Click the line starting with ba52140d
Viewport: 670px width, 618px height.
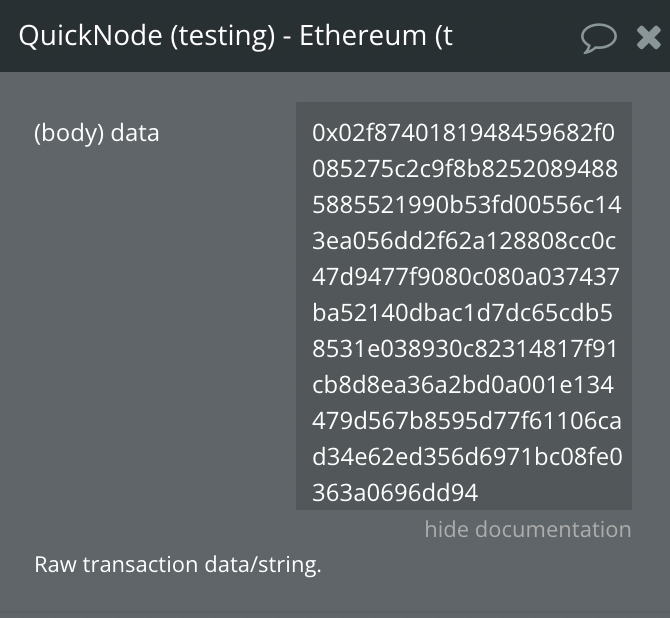tap(462, 312)
